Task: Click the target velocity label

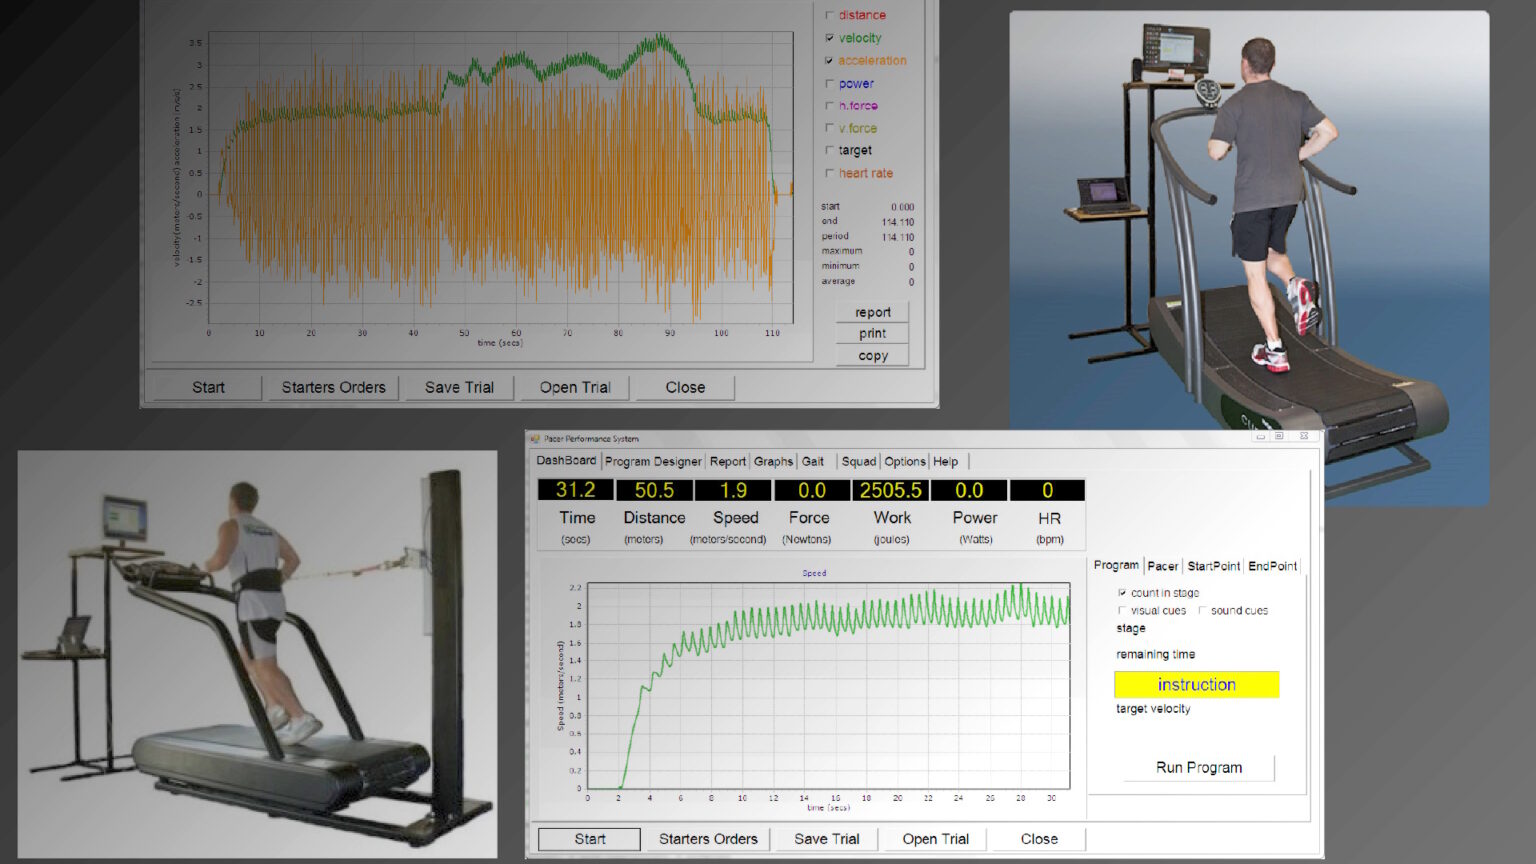Action: point(1153,709)
